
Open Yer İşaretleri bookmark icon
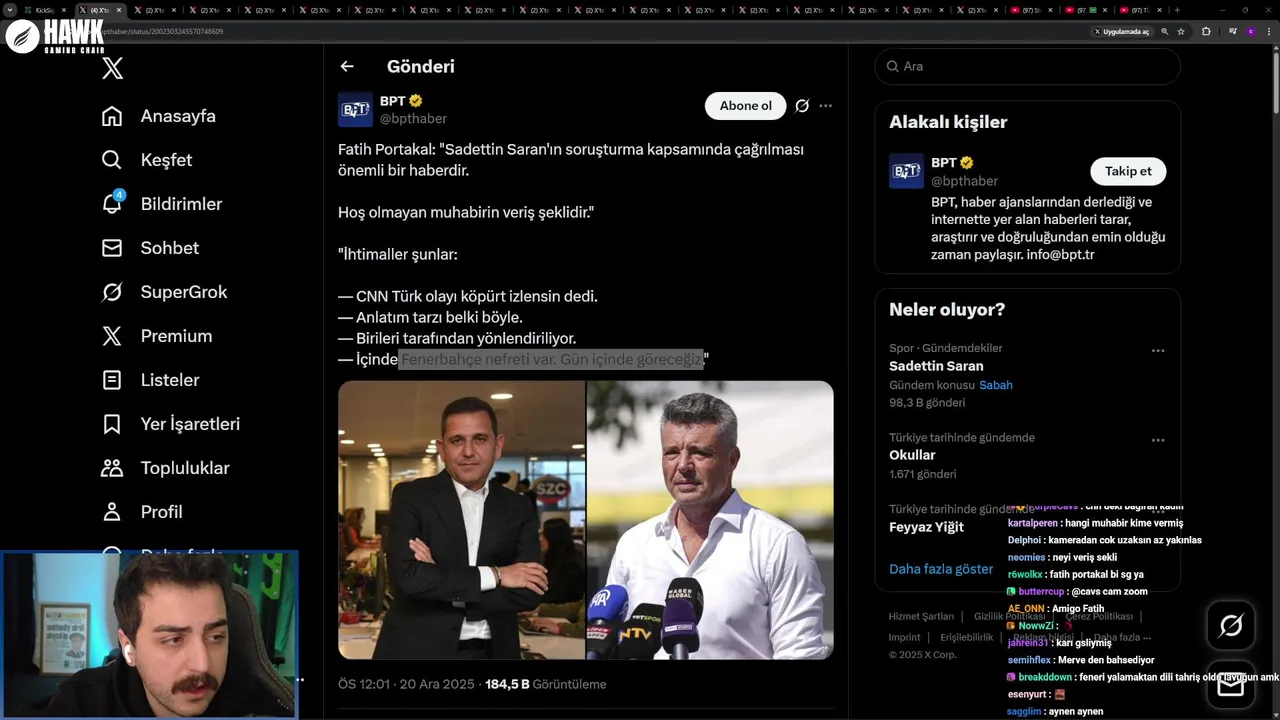coord(112,424)
